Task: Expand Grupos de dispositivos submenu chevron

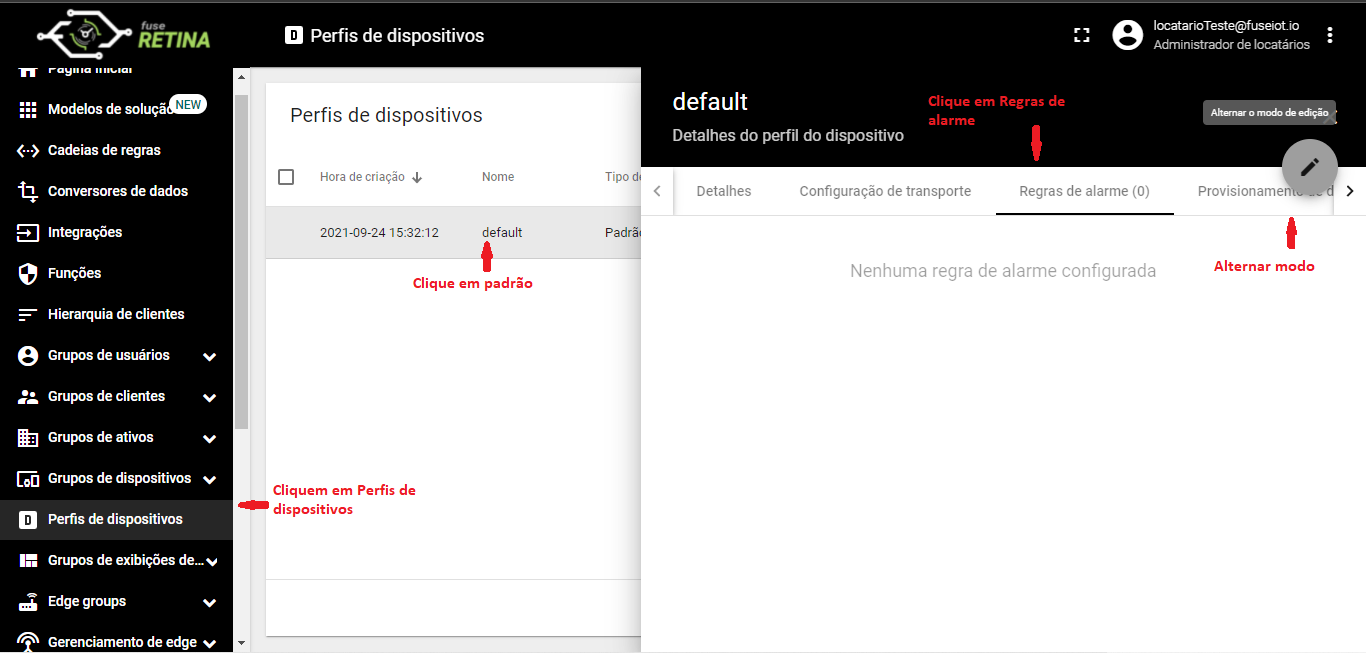Action: click(x=210, y=480)
